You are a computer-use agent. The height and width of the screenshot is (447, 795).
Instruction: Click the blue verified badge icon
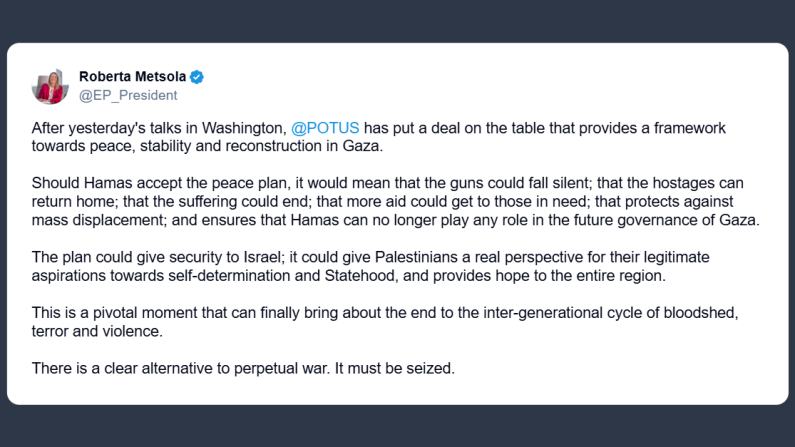[197, 77]
